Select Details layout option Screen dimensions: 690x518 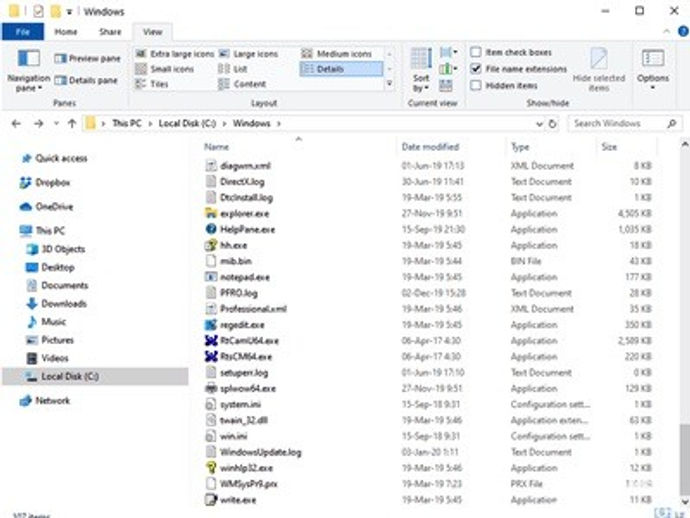pyautogui.click(x=341, y=69)
